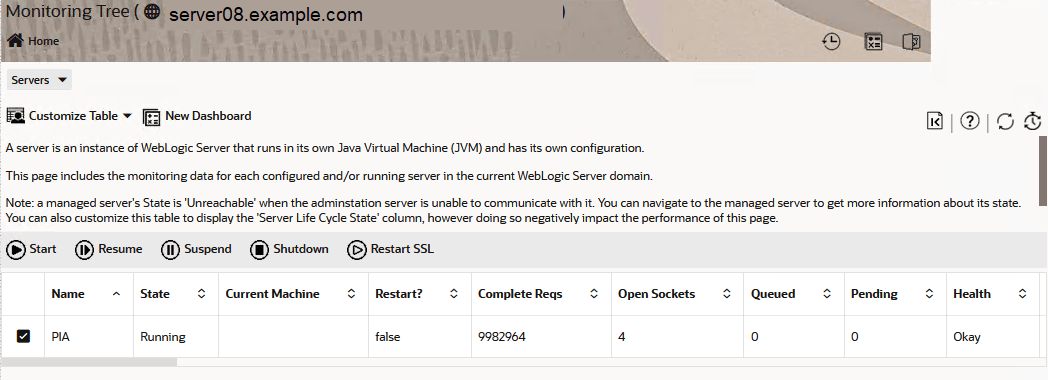Screen dimensions: 1048x380
Task: Click the Customize Table icon
Action: (x=15, y=116)
